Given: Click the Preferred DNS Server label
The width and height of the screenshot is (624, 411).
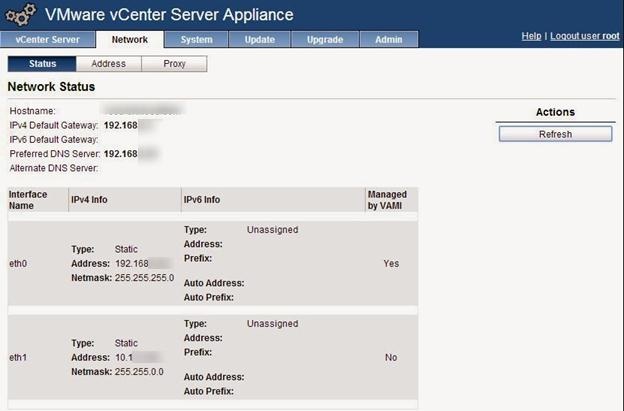Looking at the screenshot, I should coord(55,154).
